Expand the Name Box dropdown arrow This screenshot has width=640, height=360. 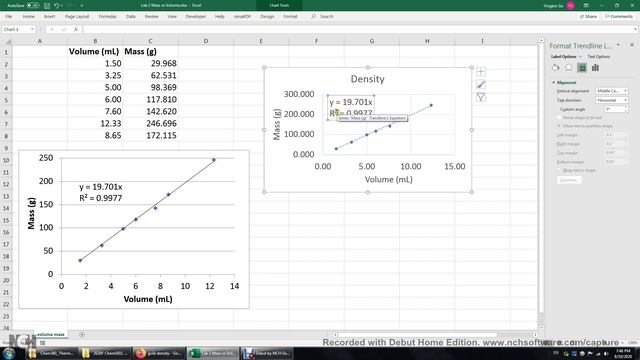(32, 29)
